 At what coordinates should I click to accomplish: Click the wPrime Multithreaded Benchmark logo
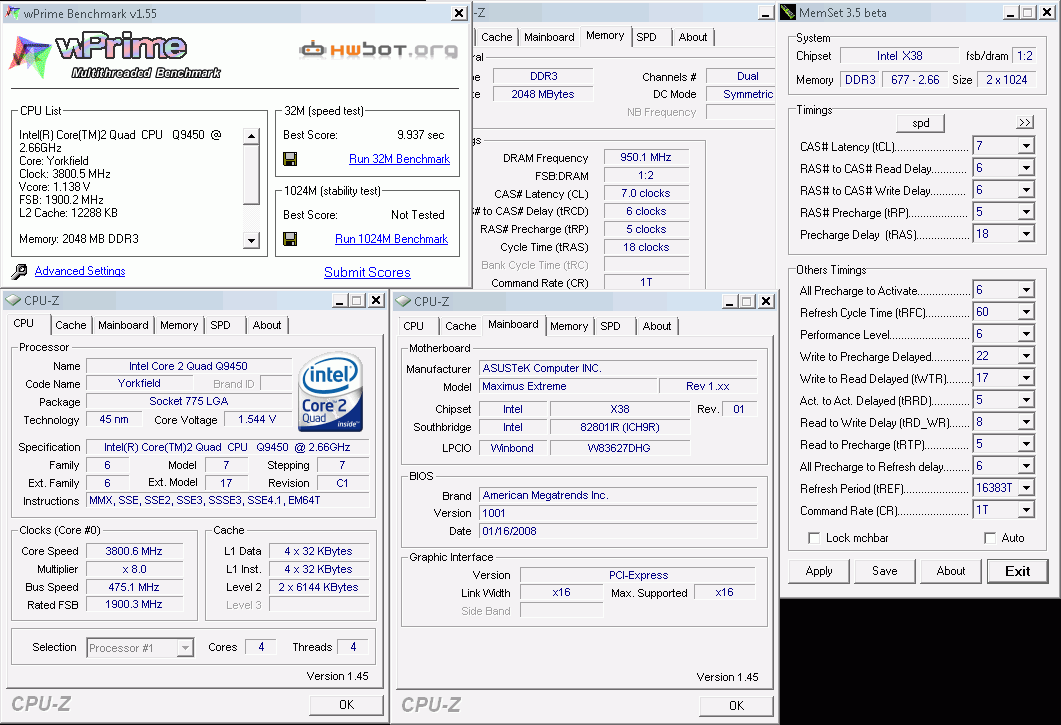[x=116, y=56]
